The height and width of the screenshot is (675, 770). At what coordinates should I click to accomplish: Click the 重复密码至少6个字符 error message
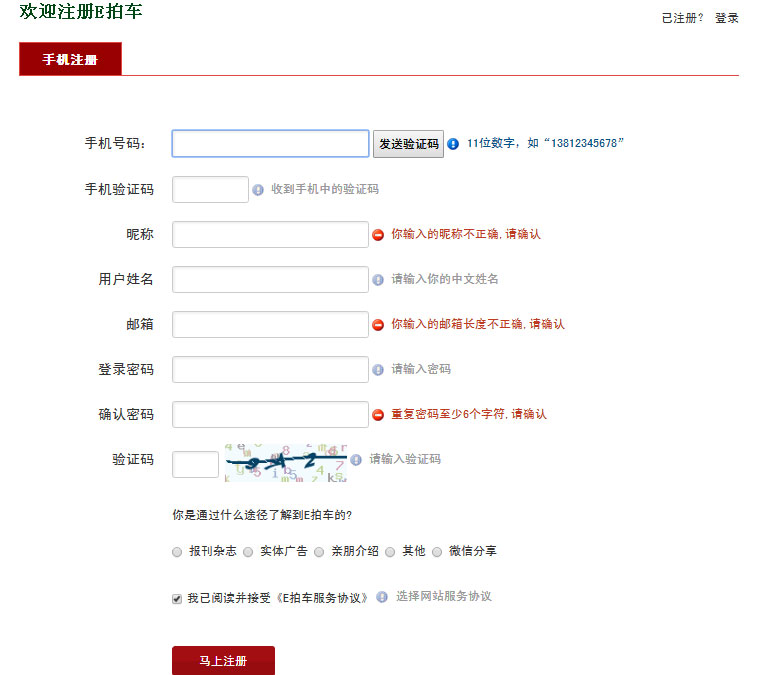coord(468,414)
